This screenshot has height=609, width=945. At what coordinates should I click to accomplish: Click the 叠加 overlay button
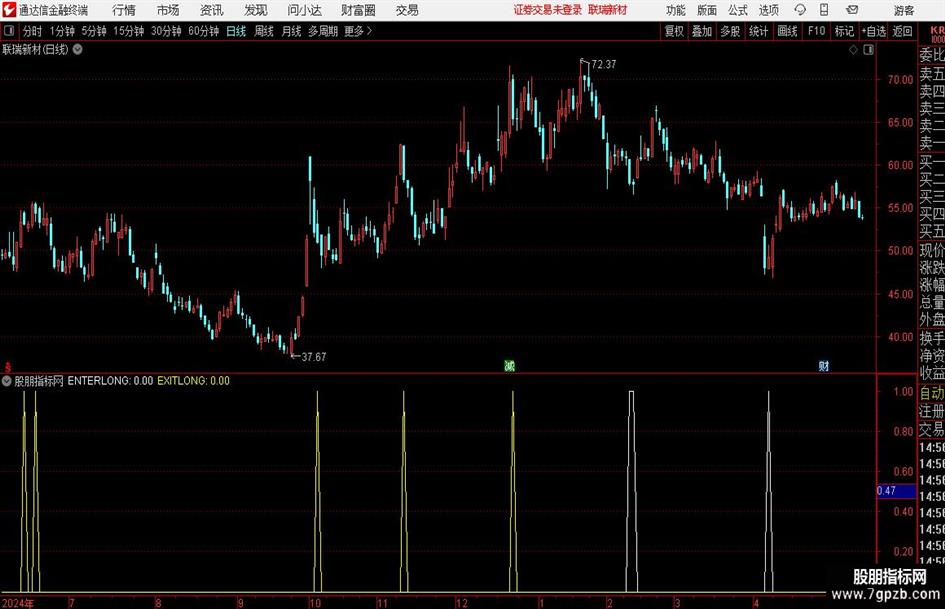(702, 31)
